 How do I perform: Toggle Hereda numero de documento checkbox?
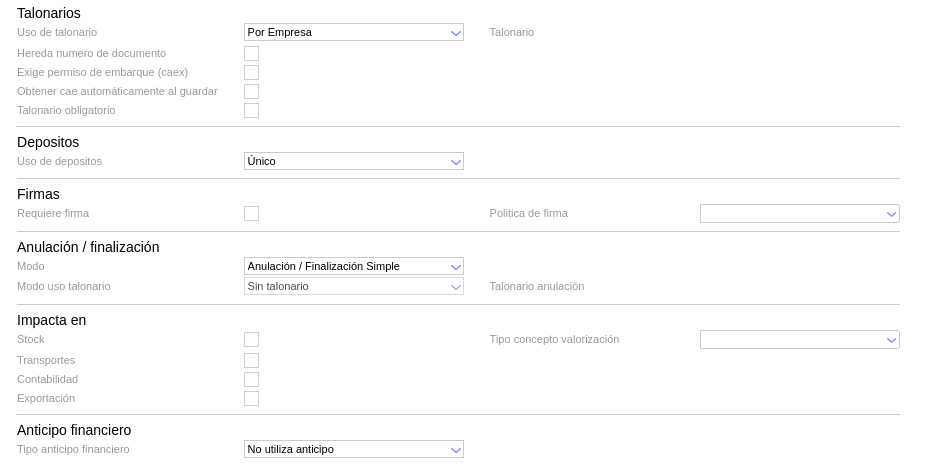251,53
